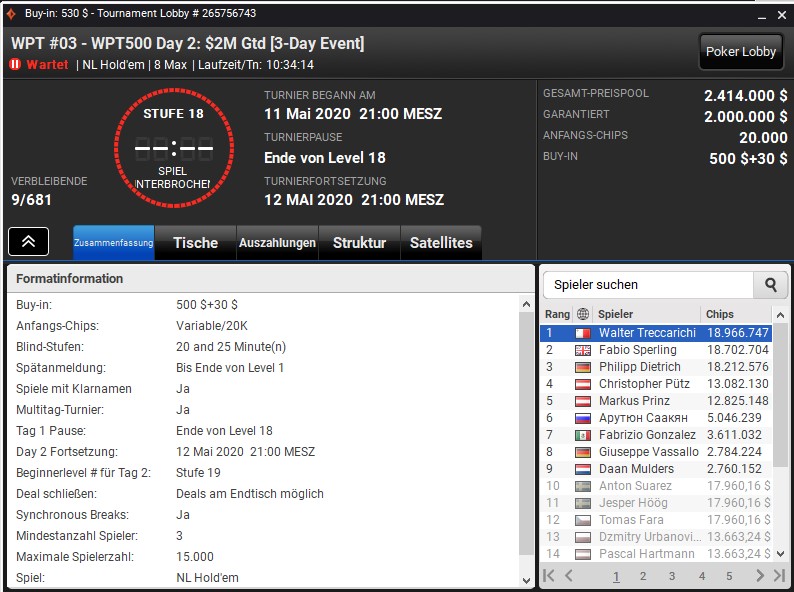Select player Markus Prinz

pyautogui.click(x=656, y=401)
